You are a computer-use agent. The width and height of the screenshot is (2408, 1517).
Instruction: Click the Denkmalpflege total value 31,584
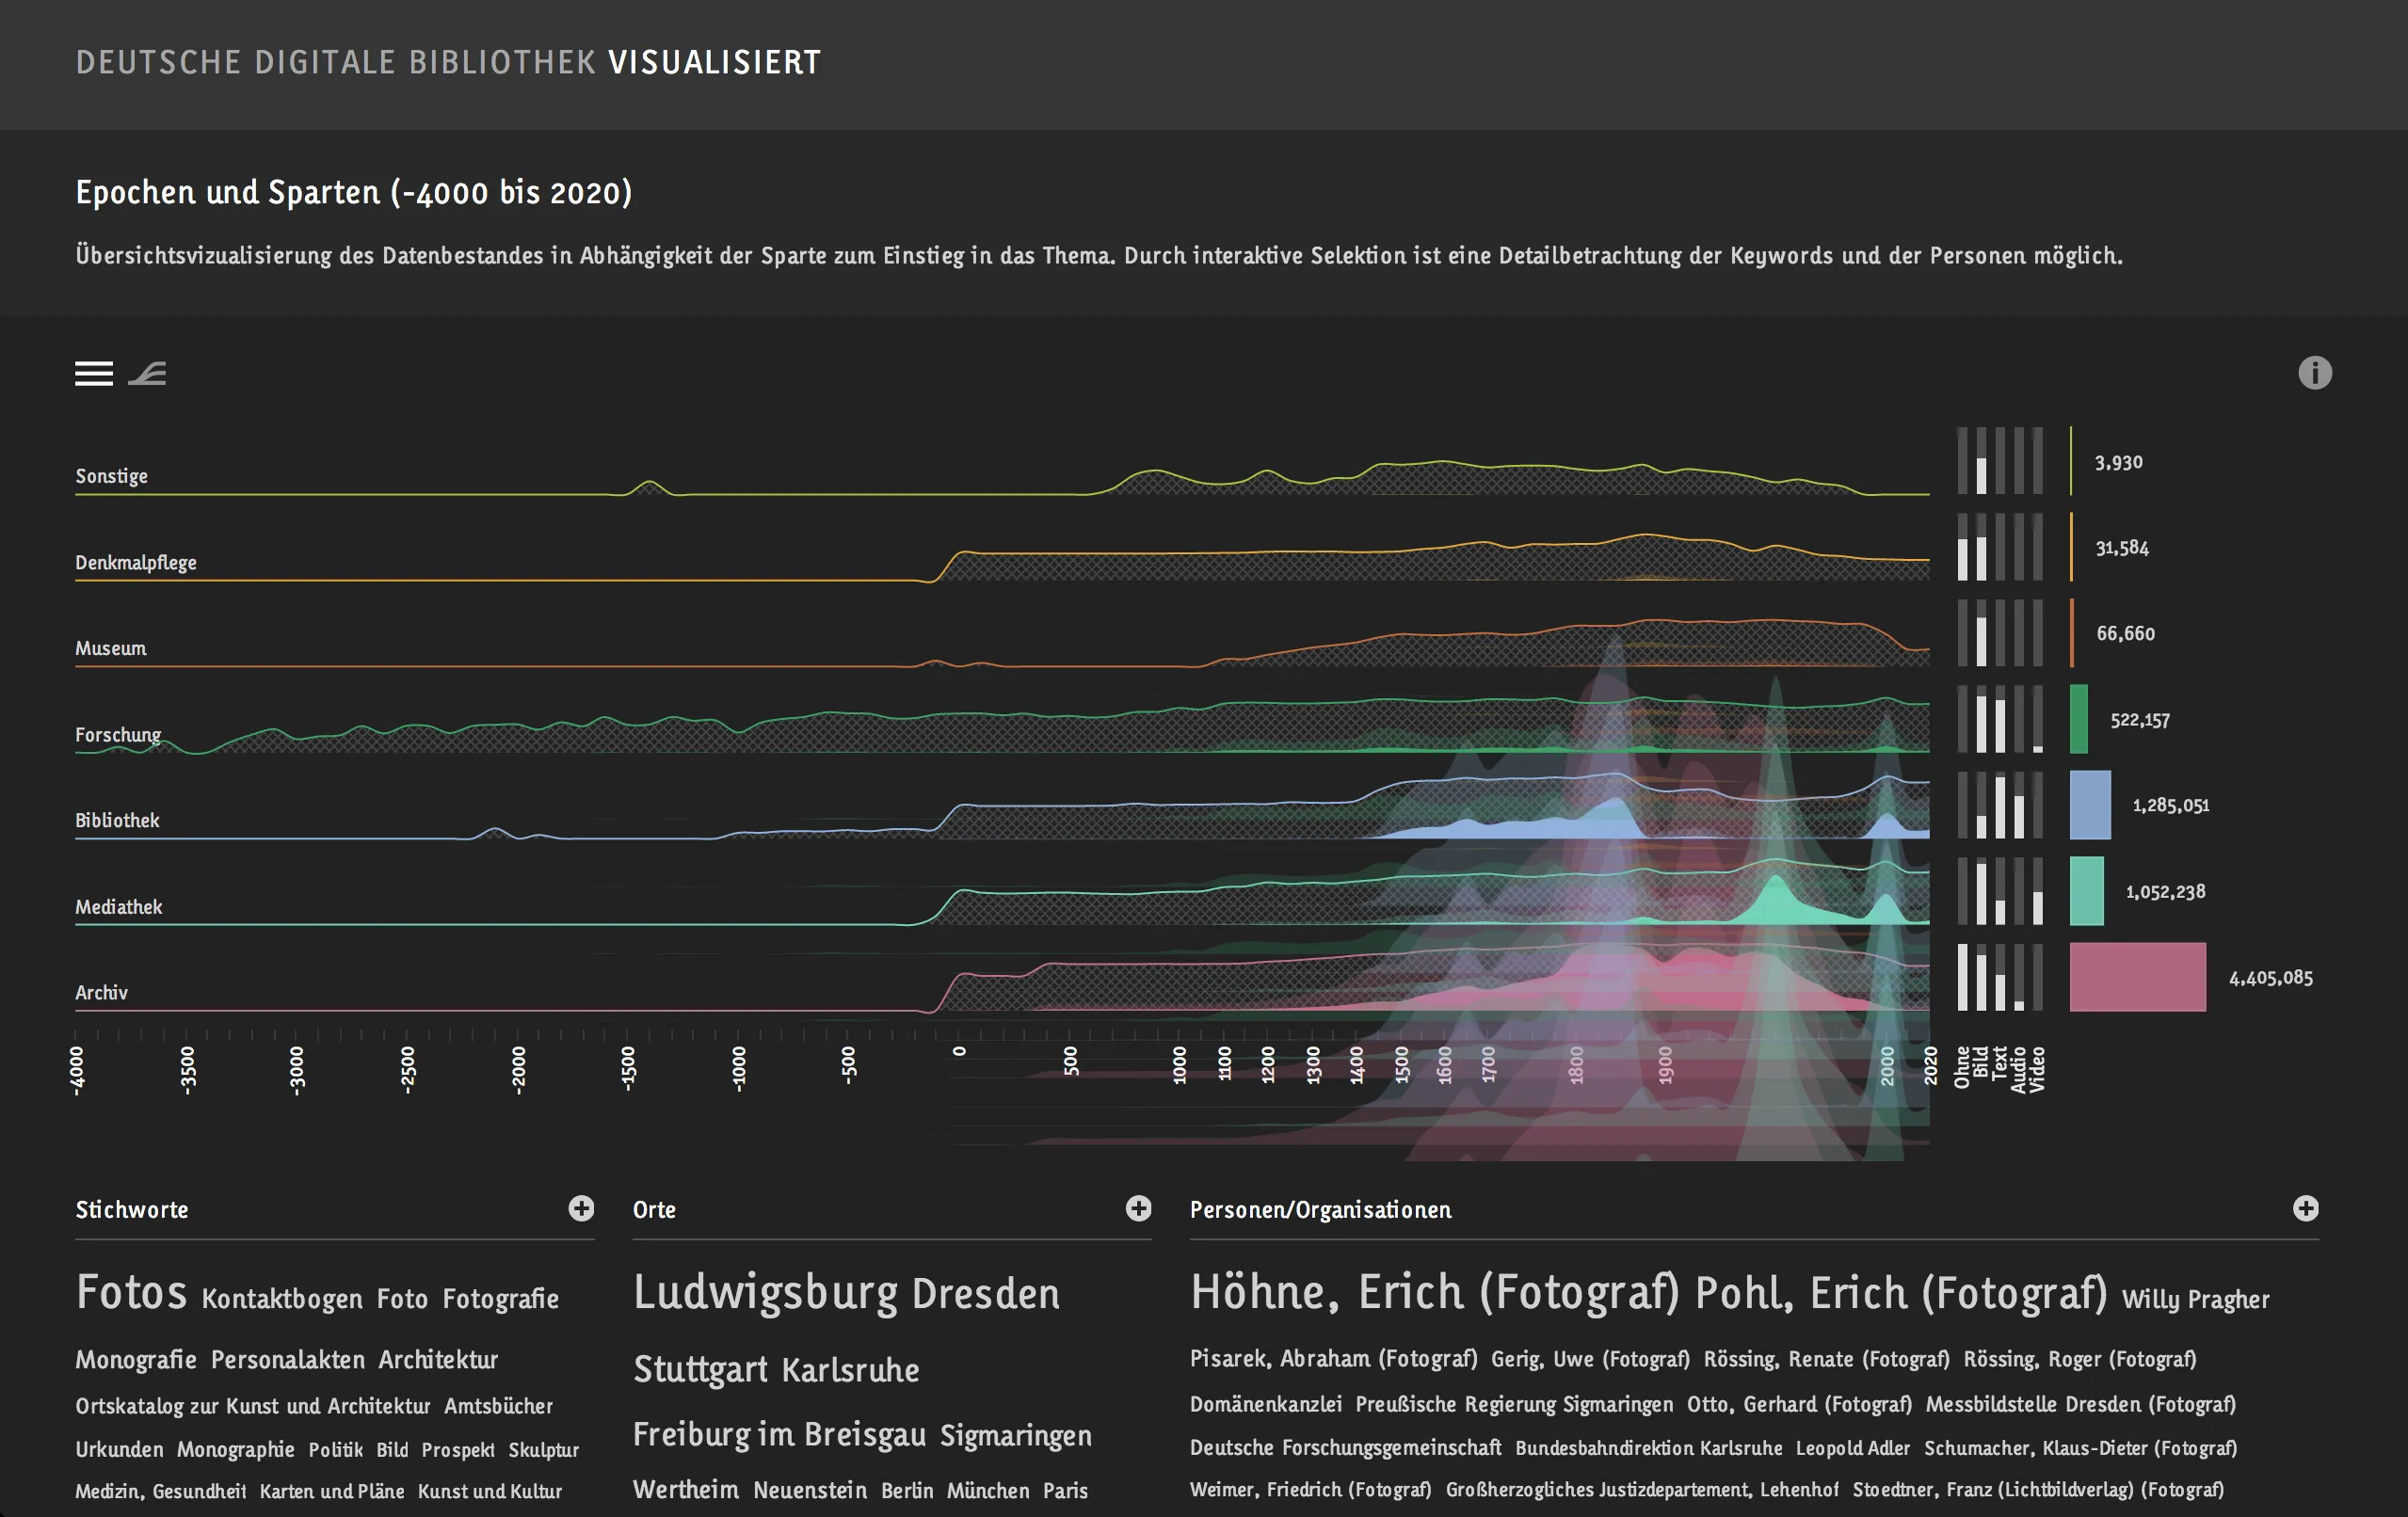tap(2122, 547)
